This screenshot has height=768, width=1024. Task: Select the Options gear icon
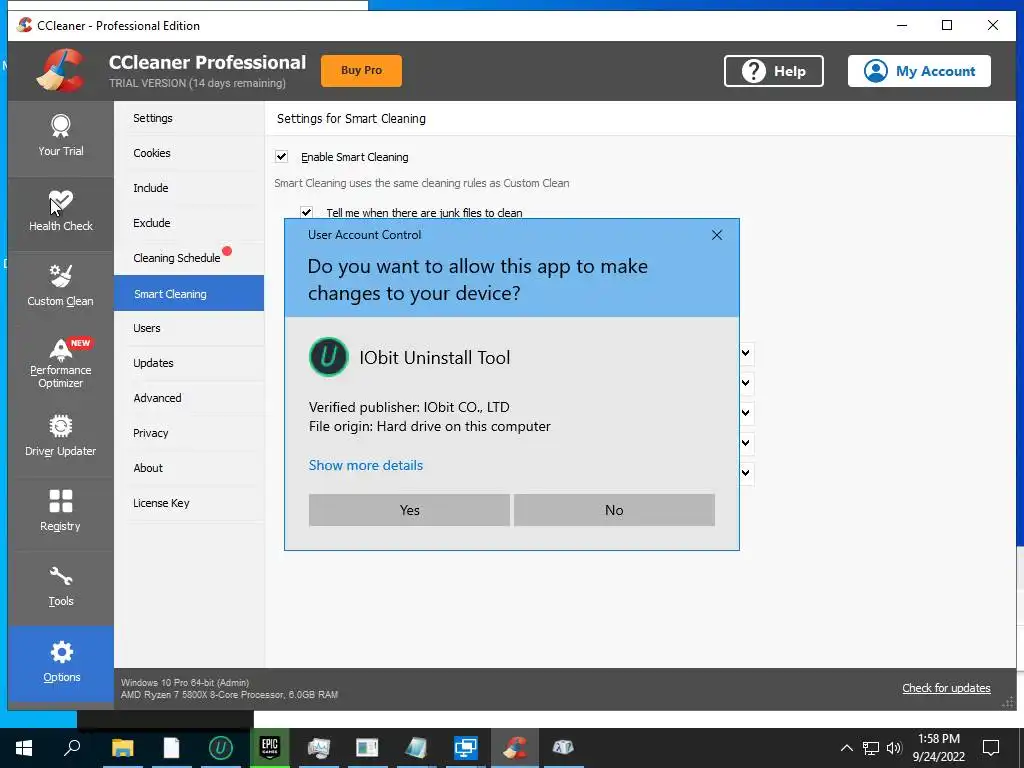pos(61,652)
